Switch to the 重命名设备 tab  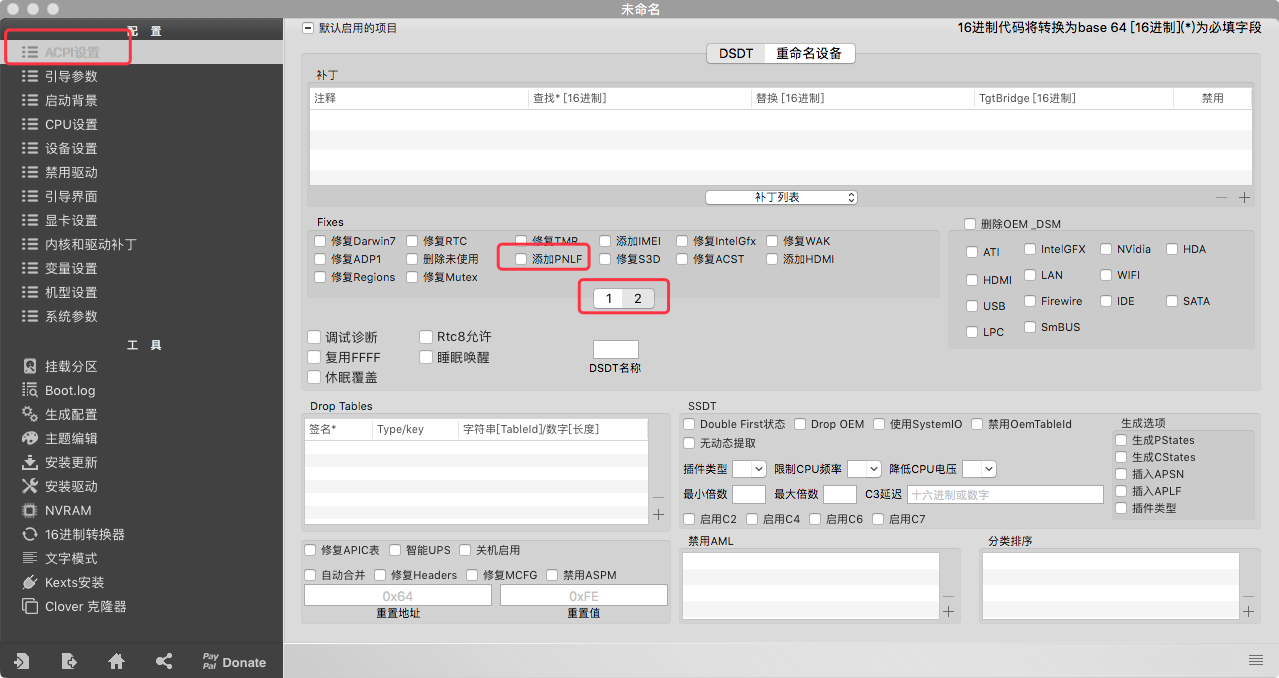pyautogui.click(x=809, y=53)
